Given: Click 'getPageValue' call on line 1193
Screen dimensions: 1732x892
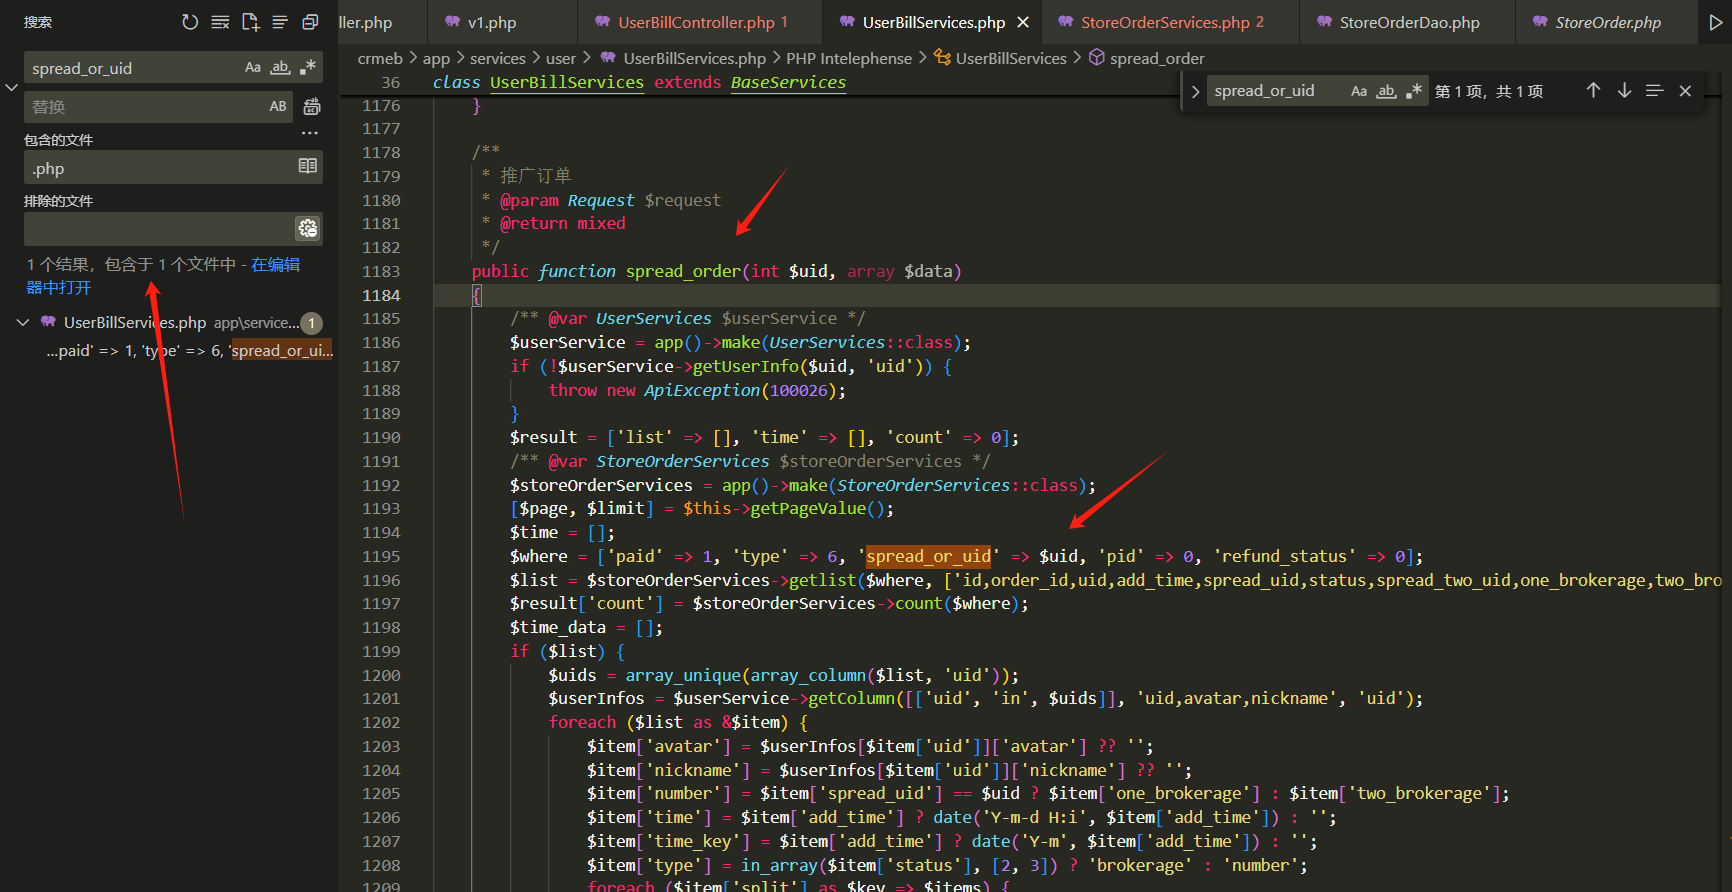Looking at the screenshot, I should 808,508.
